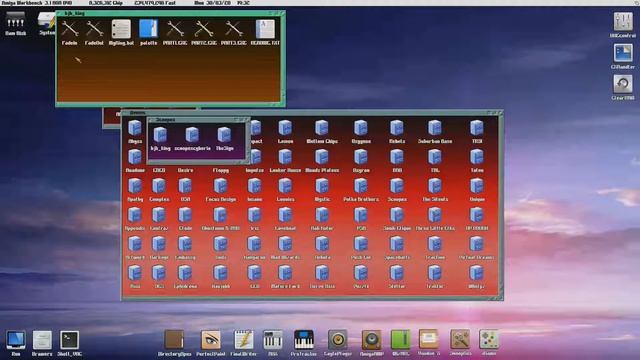Open the TRSI drawer

(477, 128)
